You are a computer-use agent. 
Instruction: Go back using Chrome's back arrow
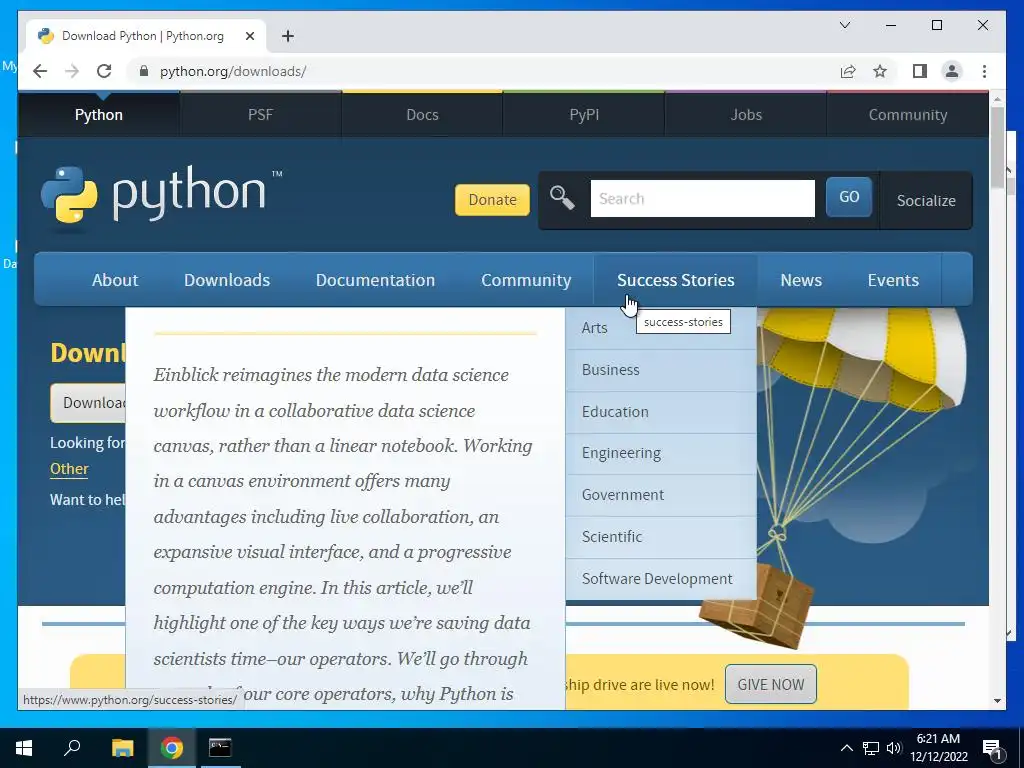[x=40, y=71]
